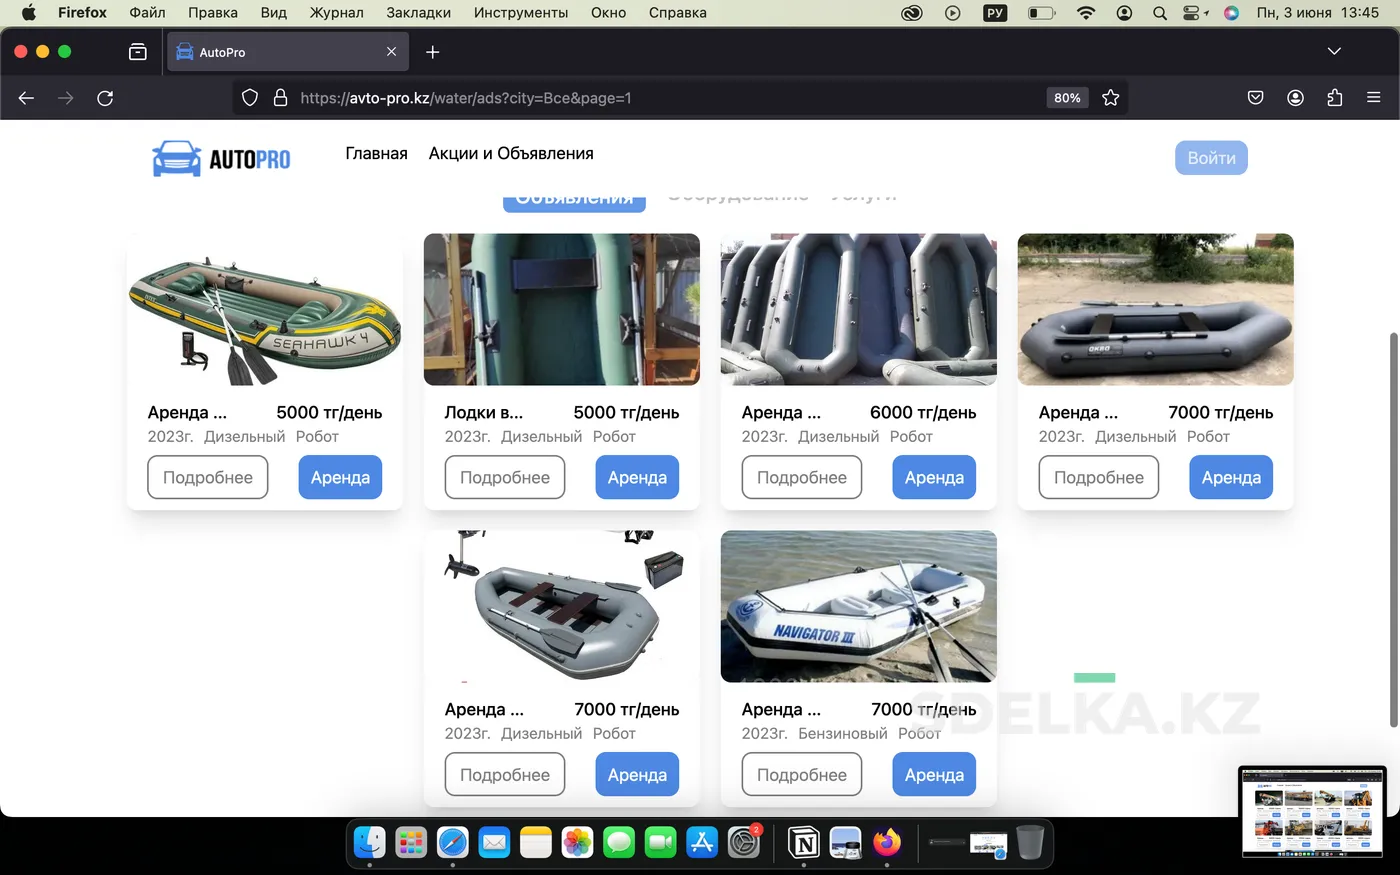The image size is (1400, 875).
Task: Click the site padlock security icon
Action: pyautogui.click(x=280, y=98)
